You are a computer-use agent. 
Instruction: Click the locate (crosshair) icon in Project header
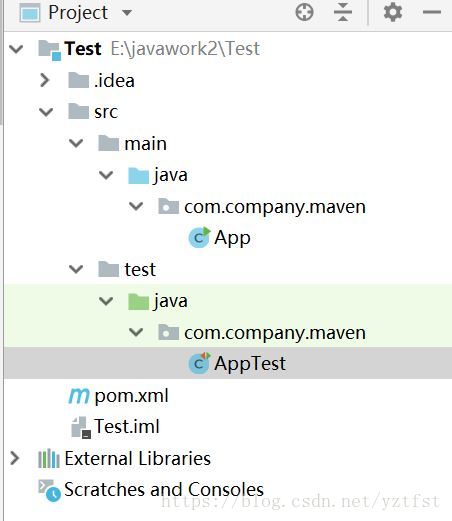304,12
